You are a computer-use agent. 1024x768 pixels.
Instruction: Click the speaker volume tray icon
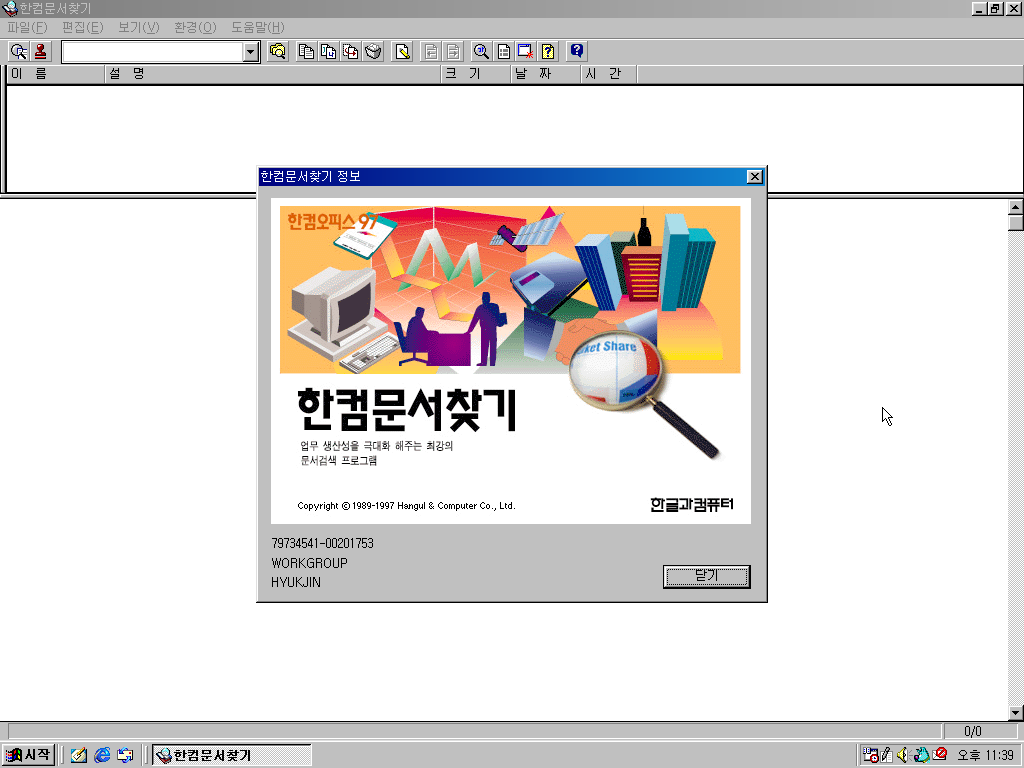point(903,755)
